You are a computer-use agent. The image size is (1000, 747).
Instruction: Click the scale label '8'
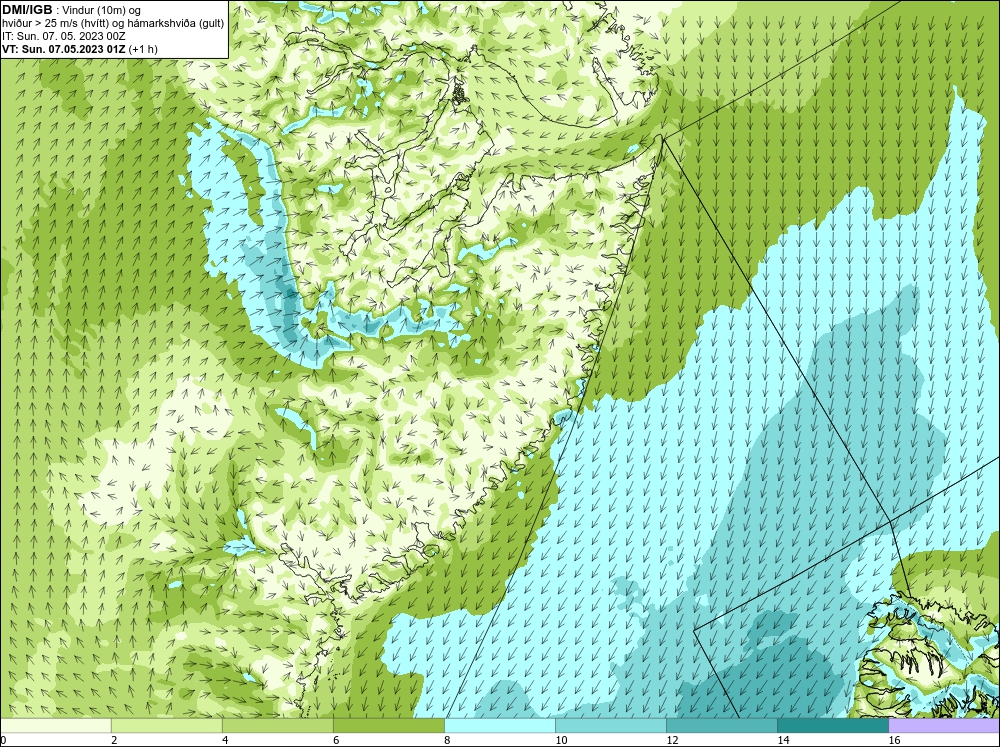(447, 740)
